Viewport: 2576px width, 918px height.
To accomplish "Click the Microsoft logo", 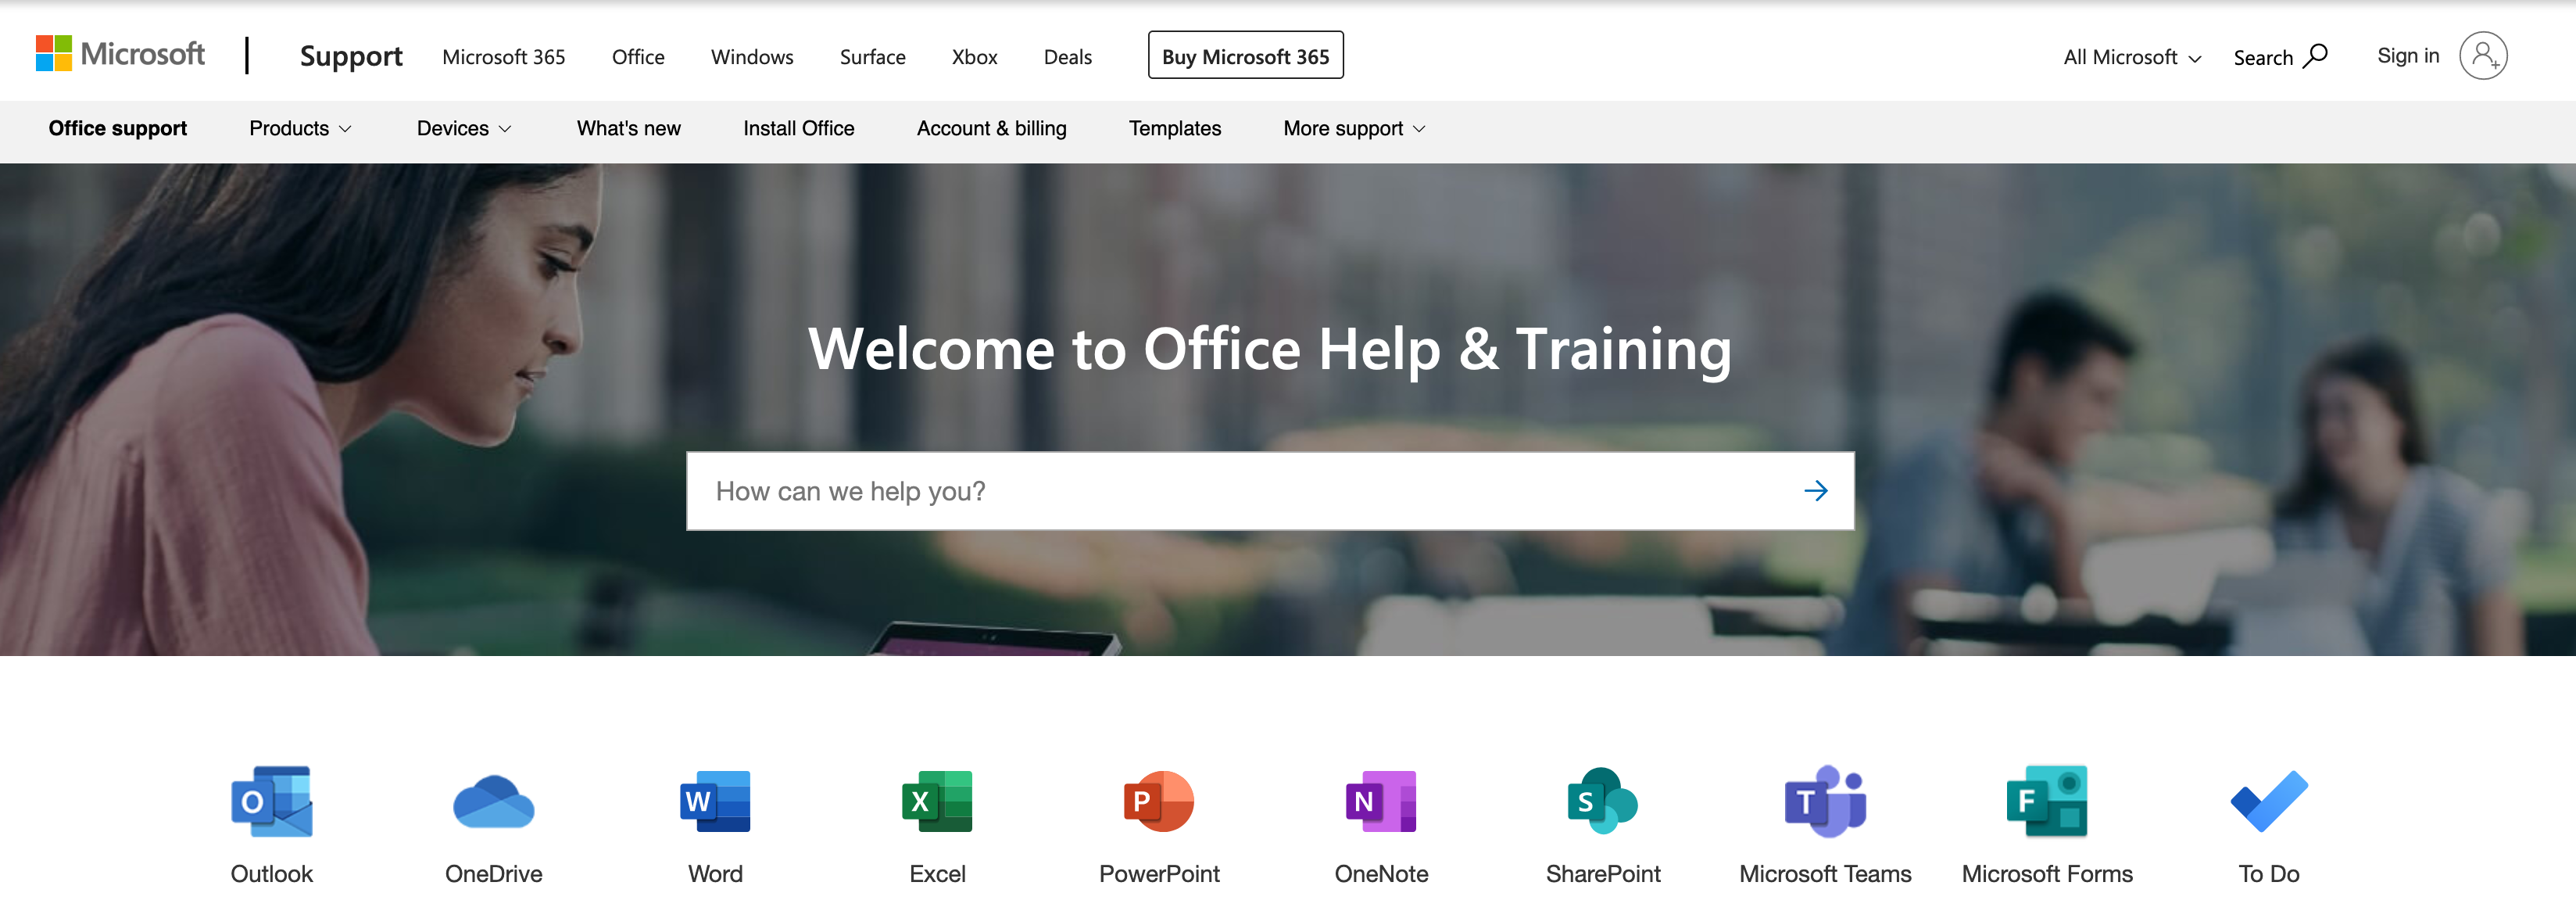I will coord(120,54).
